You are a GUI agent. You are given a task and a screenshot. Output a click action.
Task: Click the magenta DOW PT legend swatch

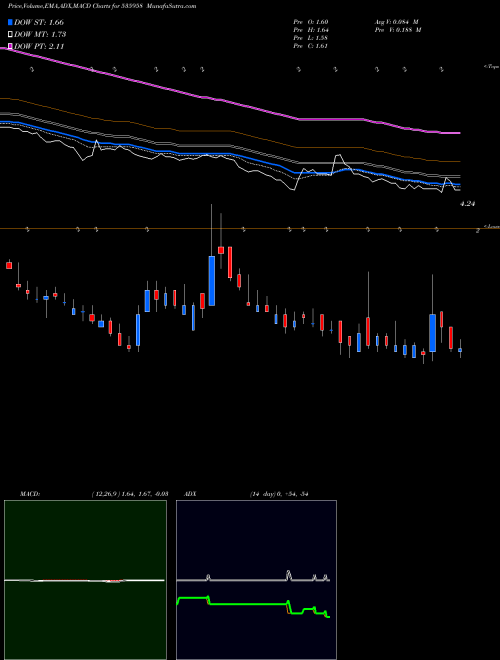10,46
